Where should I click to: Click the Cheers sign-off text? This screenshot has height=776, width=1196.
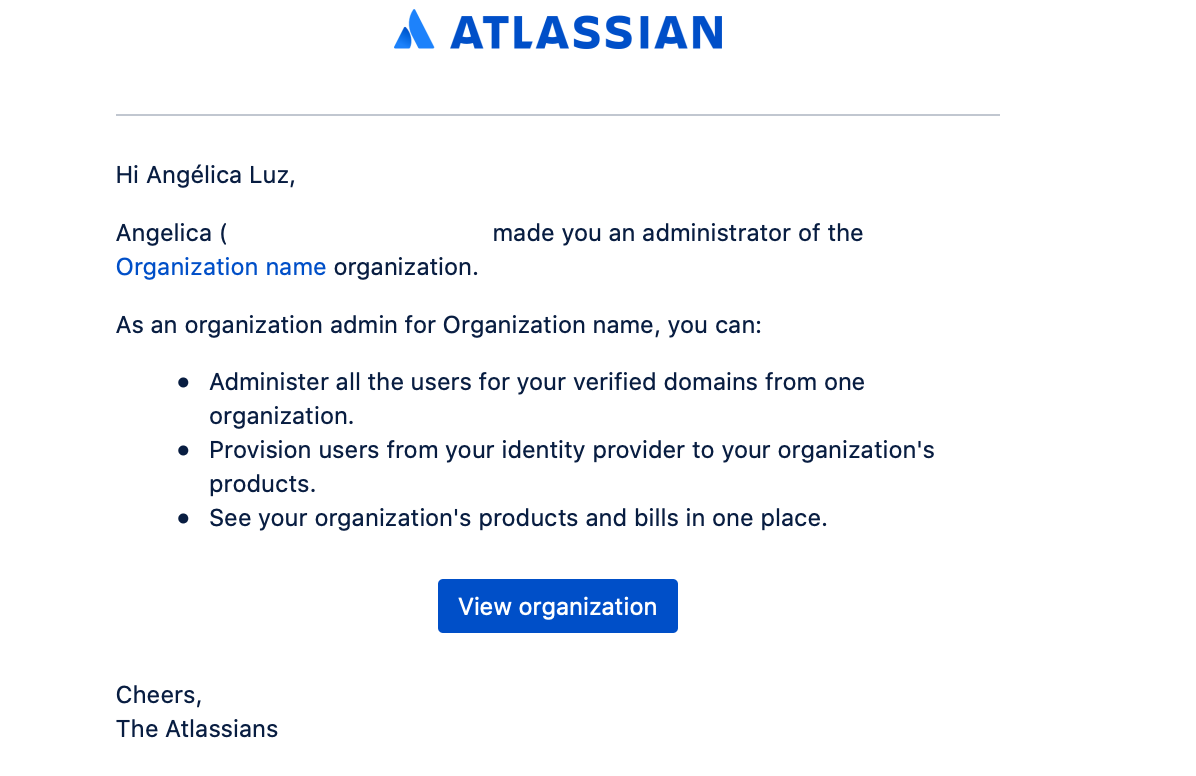(158, 694)
